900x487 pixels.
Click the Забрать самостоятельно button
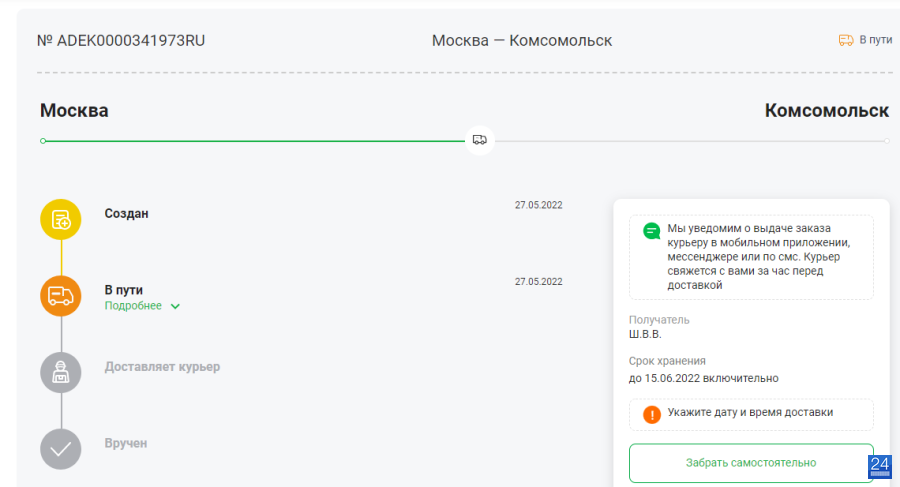(751, 463)
